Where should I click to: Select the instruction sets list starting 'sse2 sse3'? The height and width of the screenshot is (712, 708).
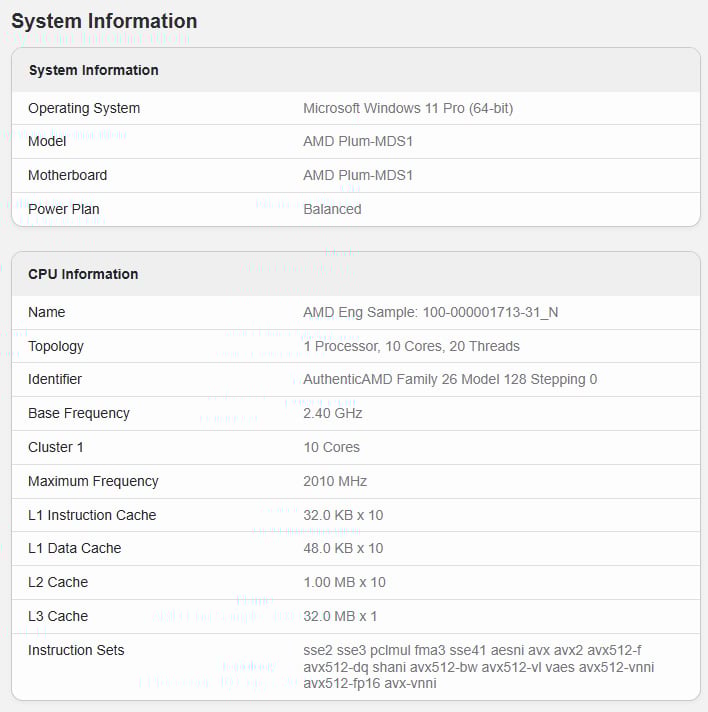pyautogui.click(x=479, y=667)
